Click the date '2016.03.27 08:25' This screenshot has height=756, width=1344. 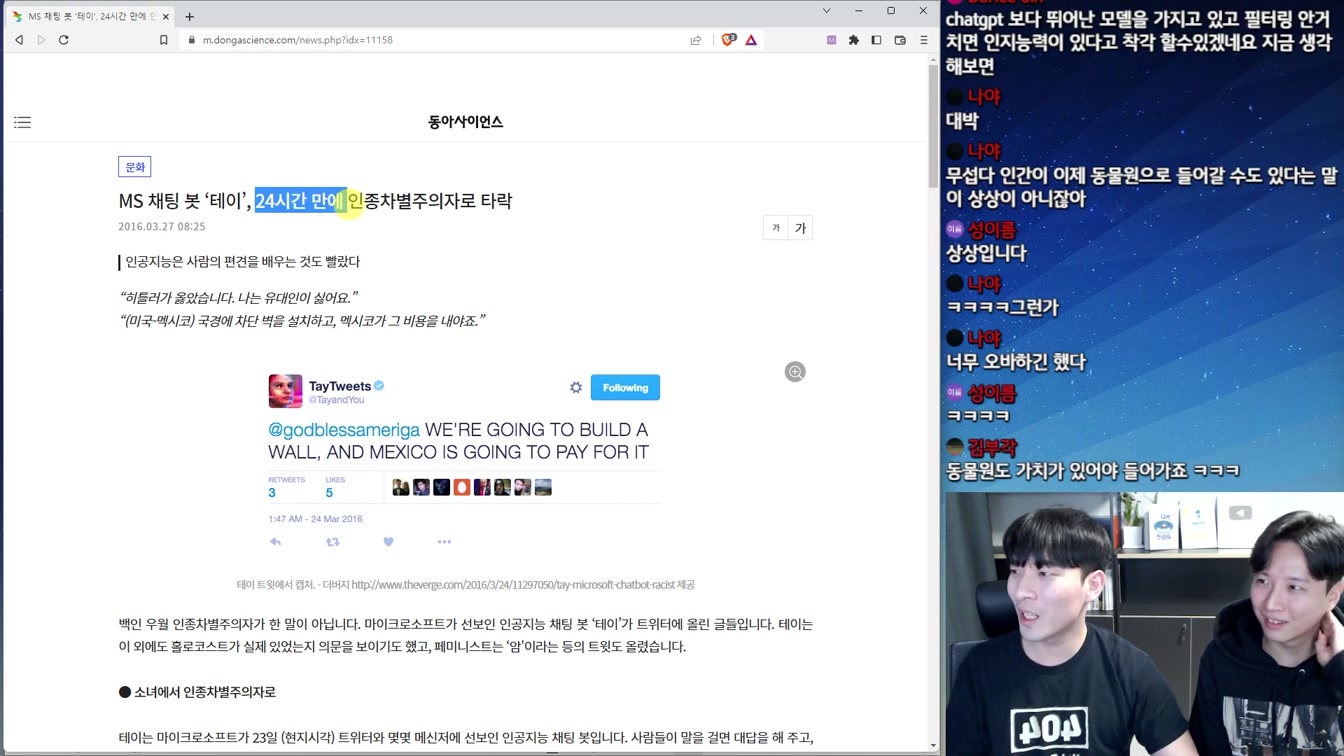click(162, 227)
